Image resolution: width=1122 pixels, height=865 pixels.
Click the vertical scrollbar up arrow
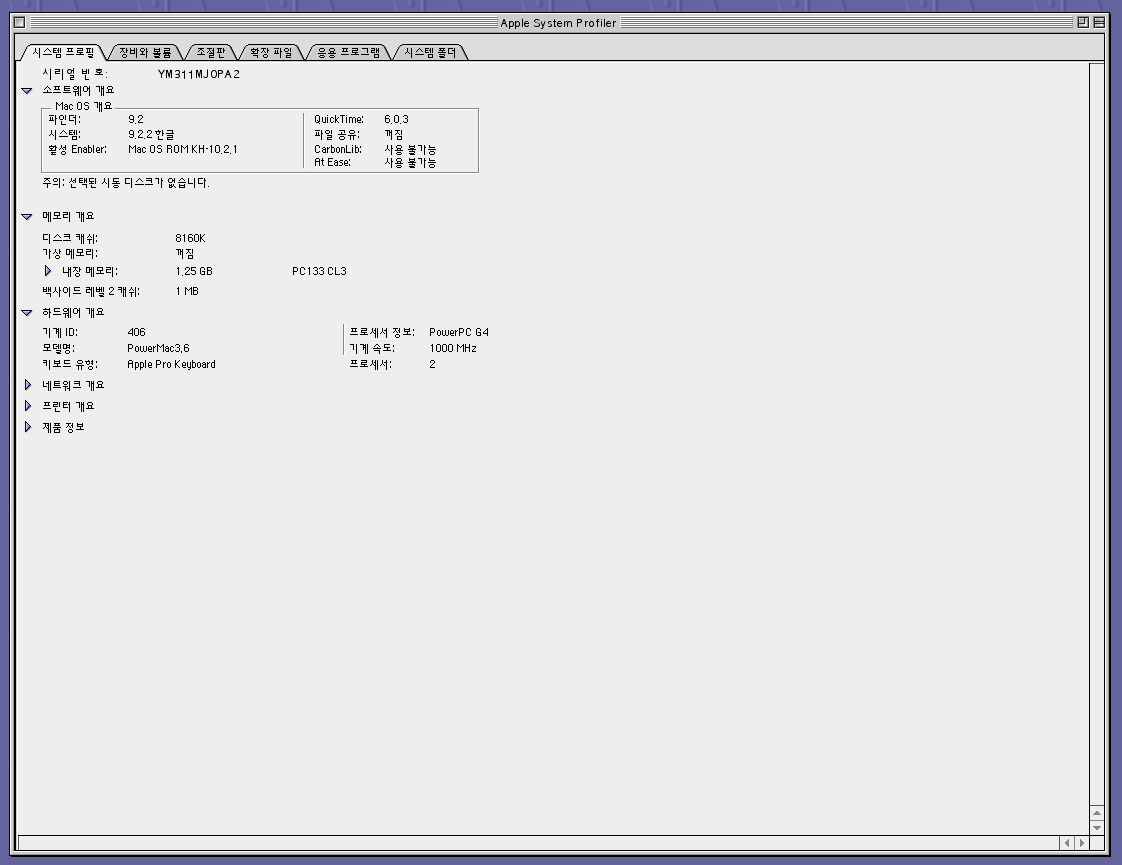(1097, 813)
